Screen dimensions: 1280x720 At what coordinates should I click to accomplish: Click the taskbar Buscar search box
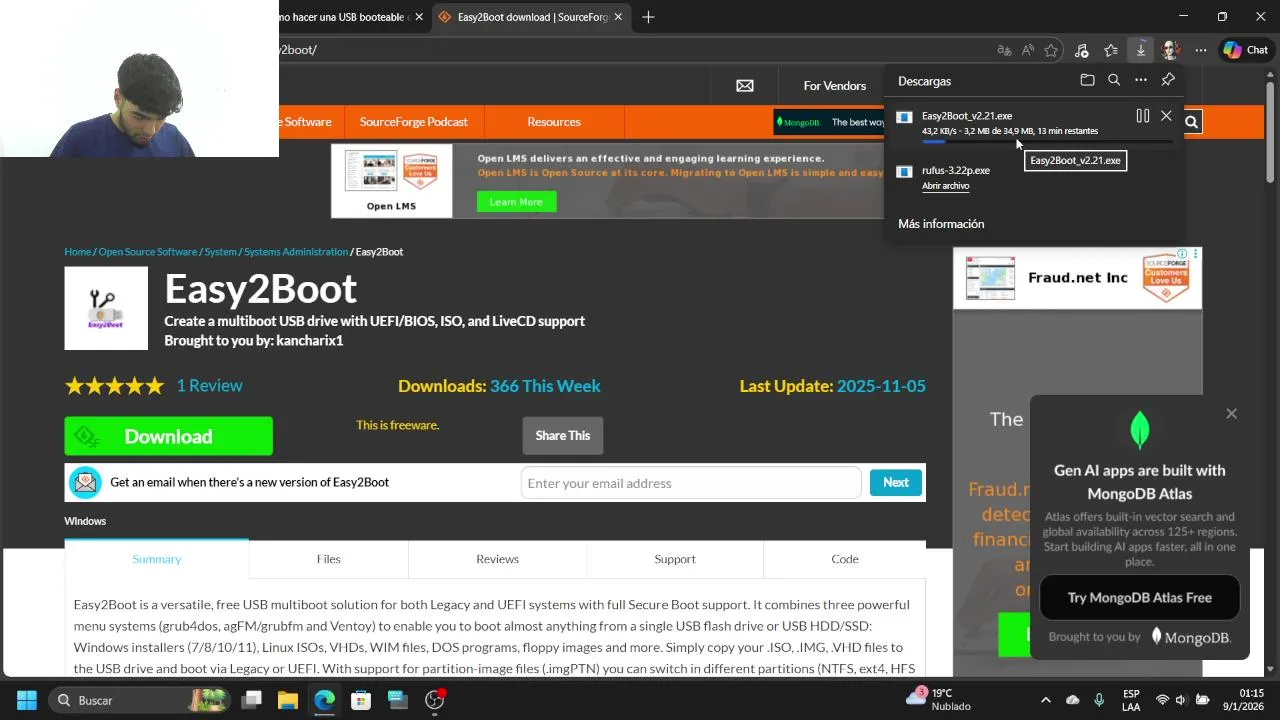click(138, 700)
